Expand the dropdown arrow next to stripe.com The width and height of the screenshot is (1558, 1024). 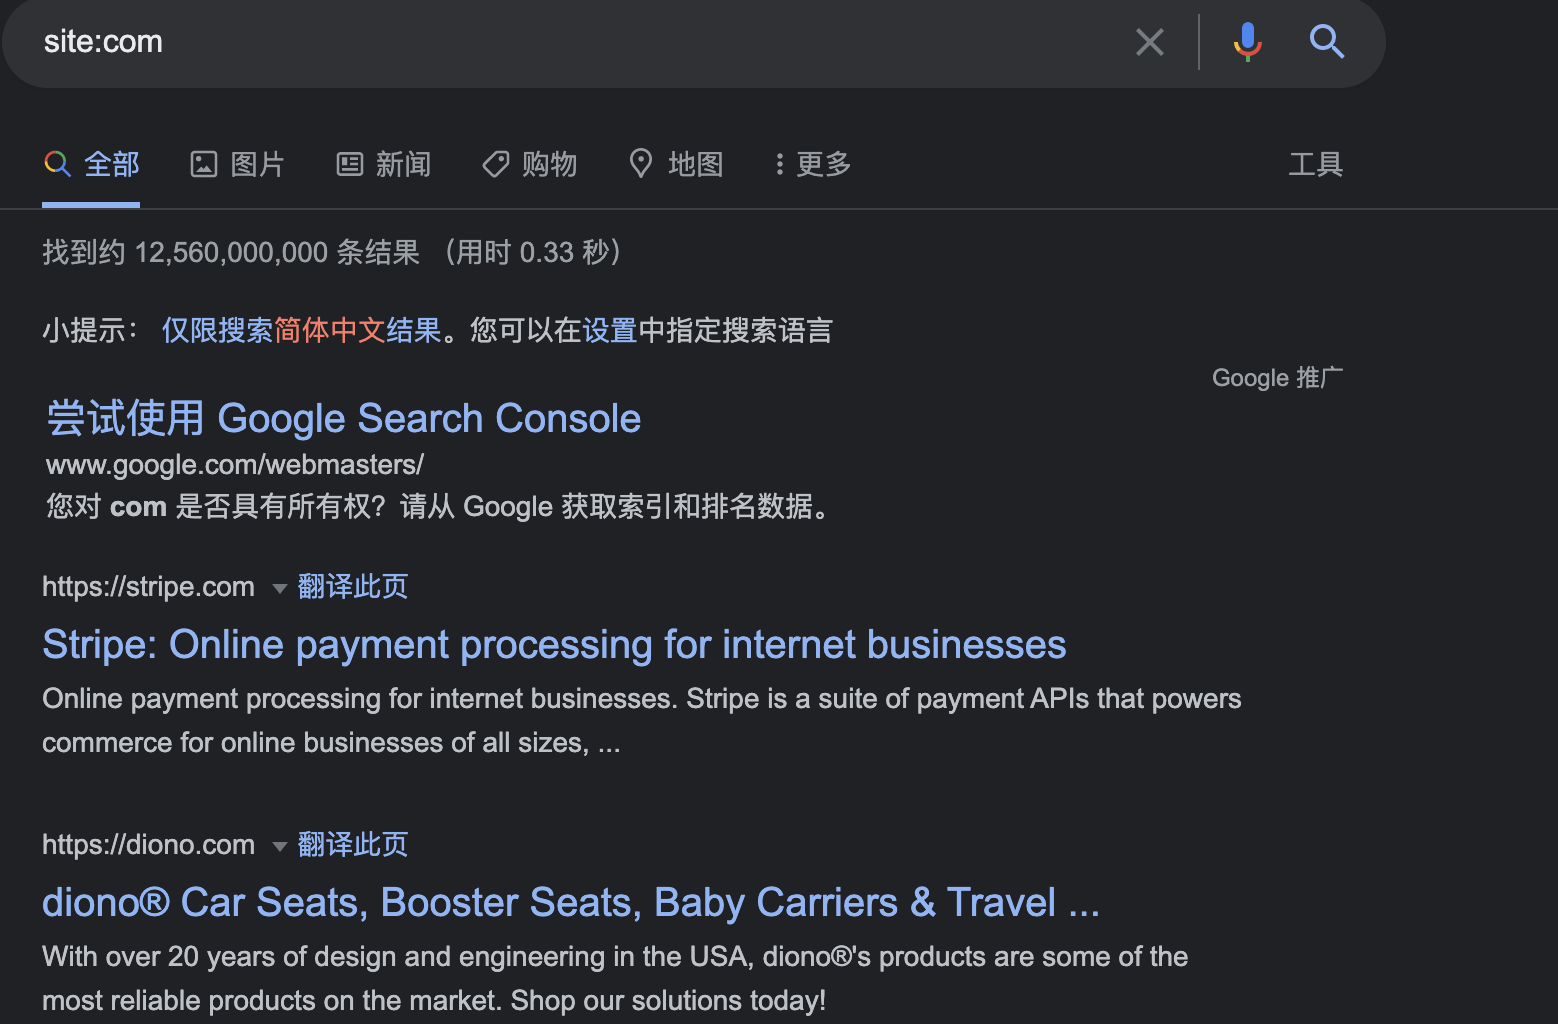point(280,588)
